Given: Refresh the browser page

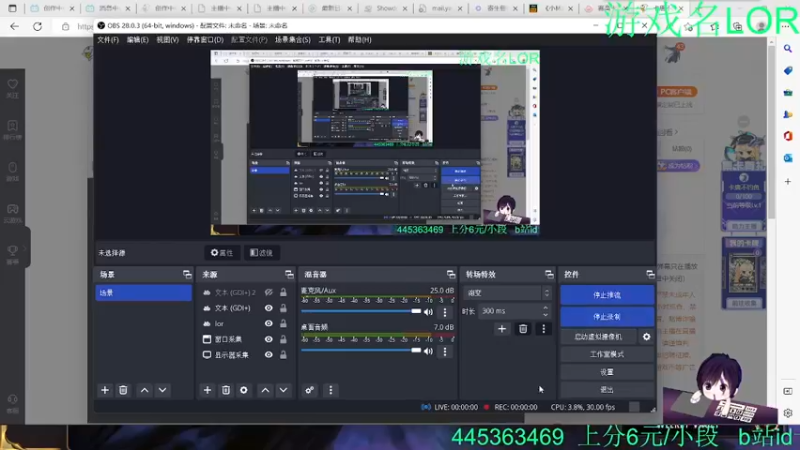Looking at the screenshot, I should (x=38, y=26).
